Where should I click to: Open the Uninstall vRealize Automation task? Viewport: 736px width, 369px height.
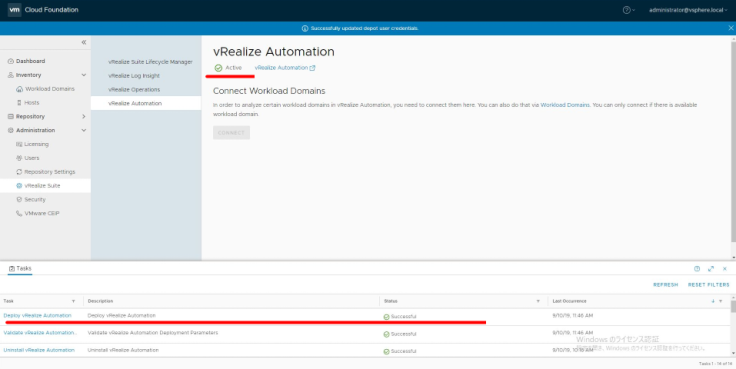(x=39, y=350)
